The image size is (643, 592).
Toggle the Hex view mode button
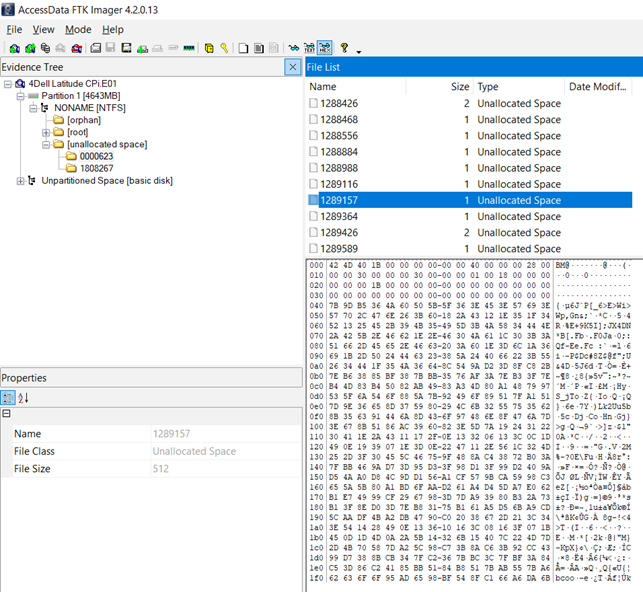(x=325, y=48)
